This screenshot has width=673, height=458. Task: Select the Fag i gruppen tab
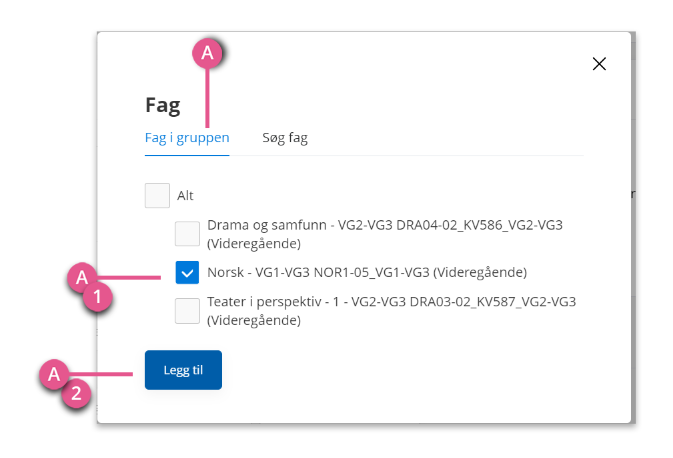point(187,138)
